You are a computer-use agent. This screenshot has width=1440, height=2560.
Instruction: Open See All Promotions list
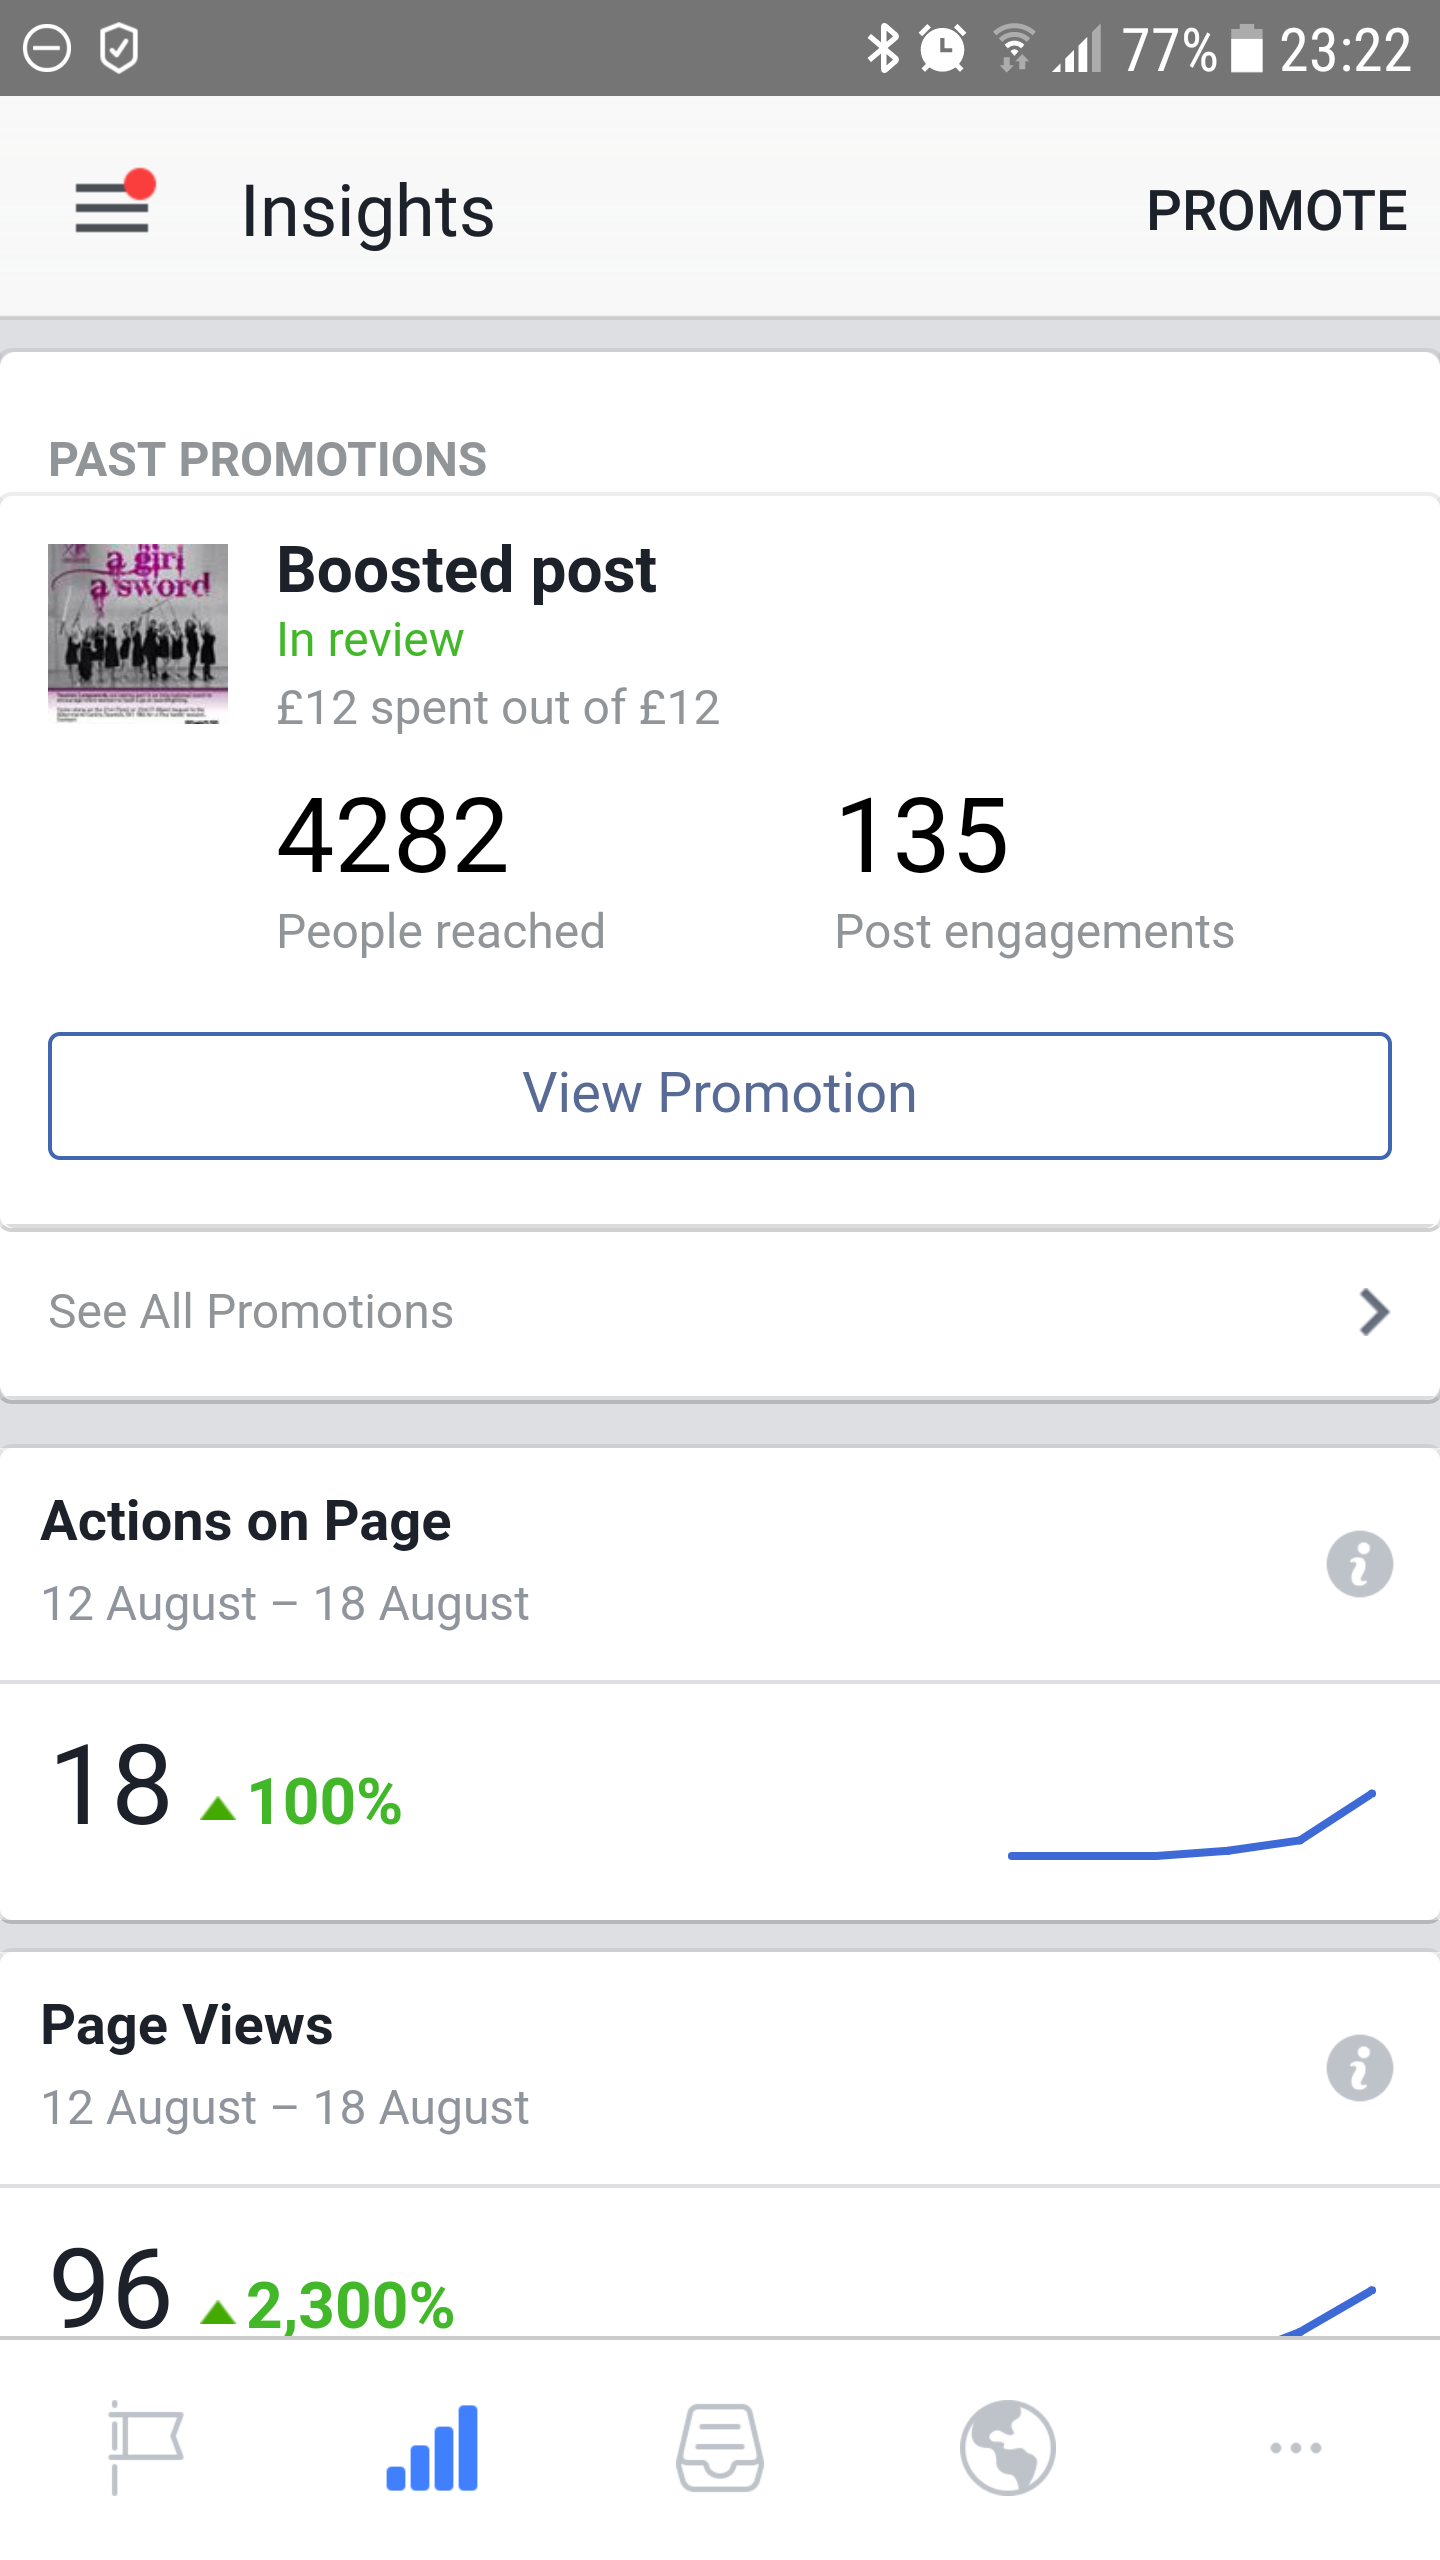tap(251, 1312)
